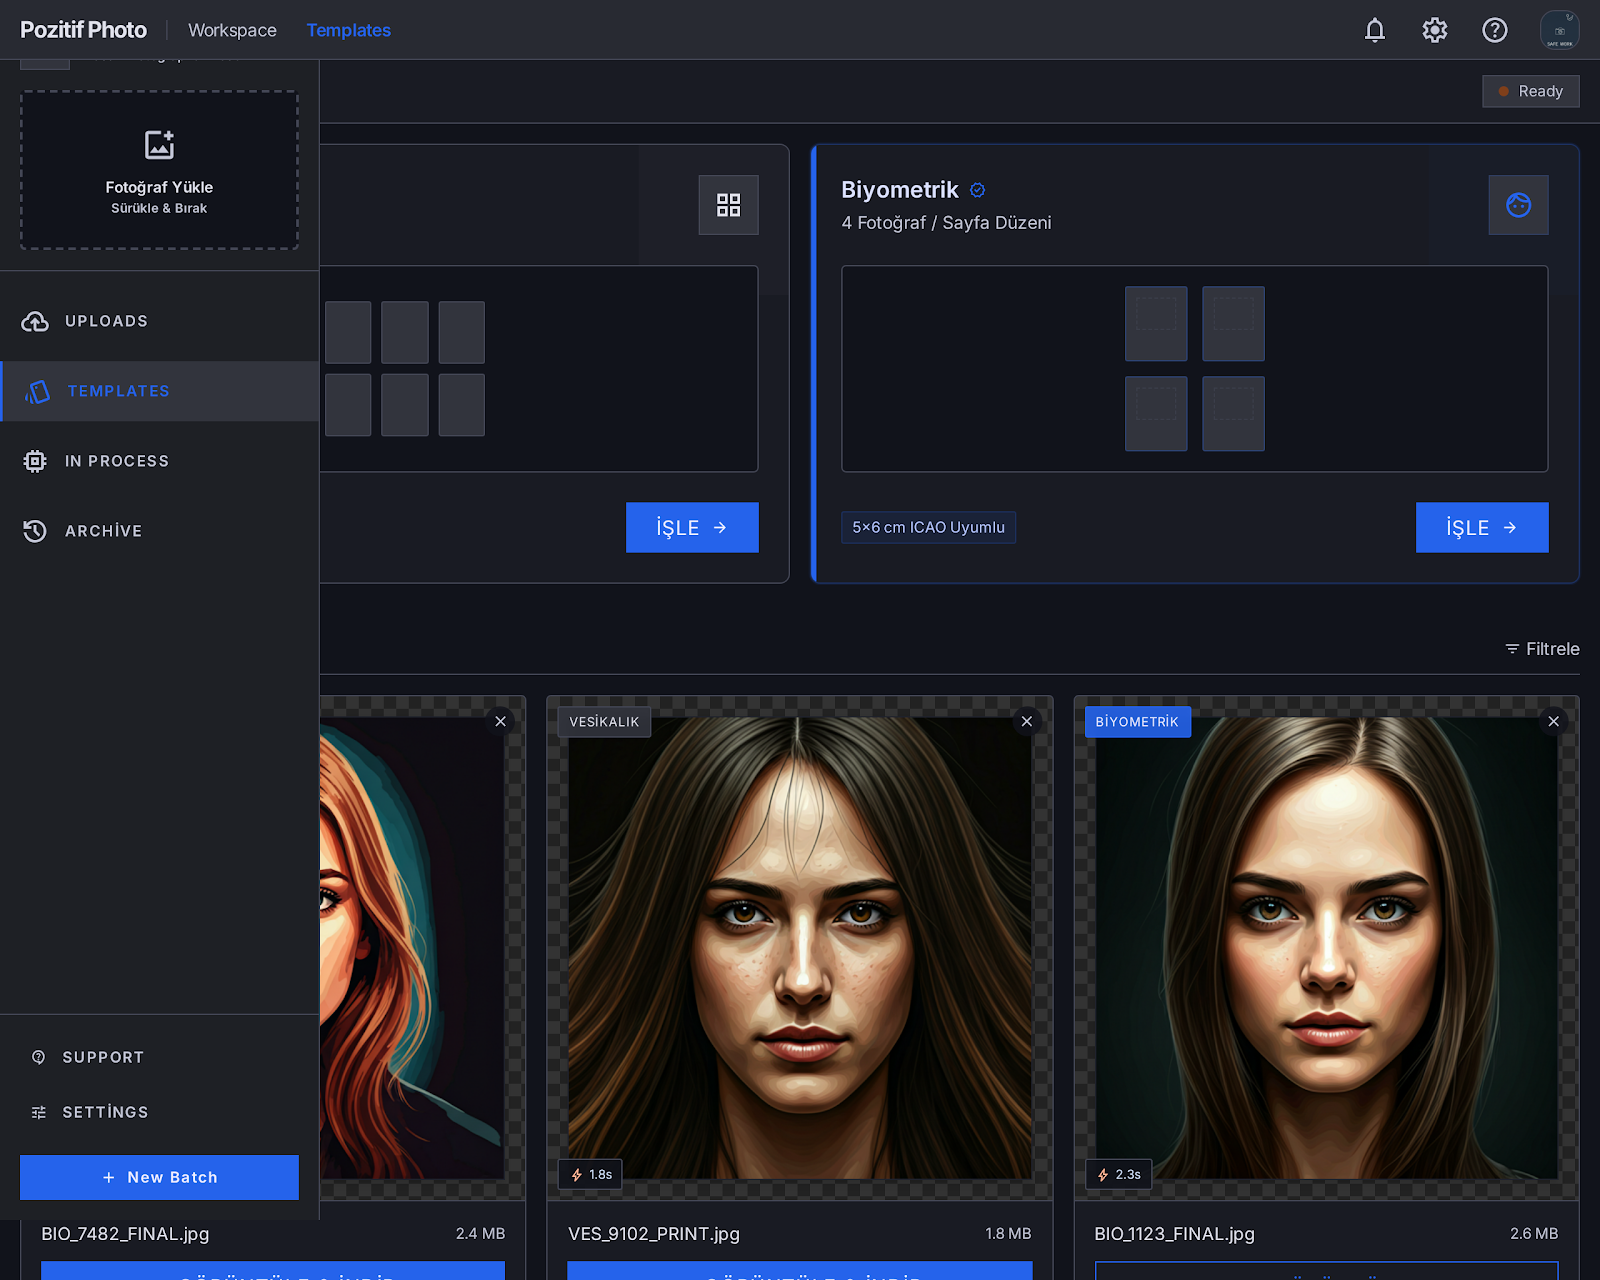Viewport: 1600px width, 1280px height.
Task: Click the verified badge next to Biyometrik
Action: (978, 190)
